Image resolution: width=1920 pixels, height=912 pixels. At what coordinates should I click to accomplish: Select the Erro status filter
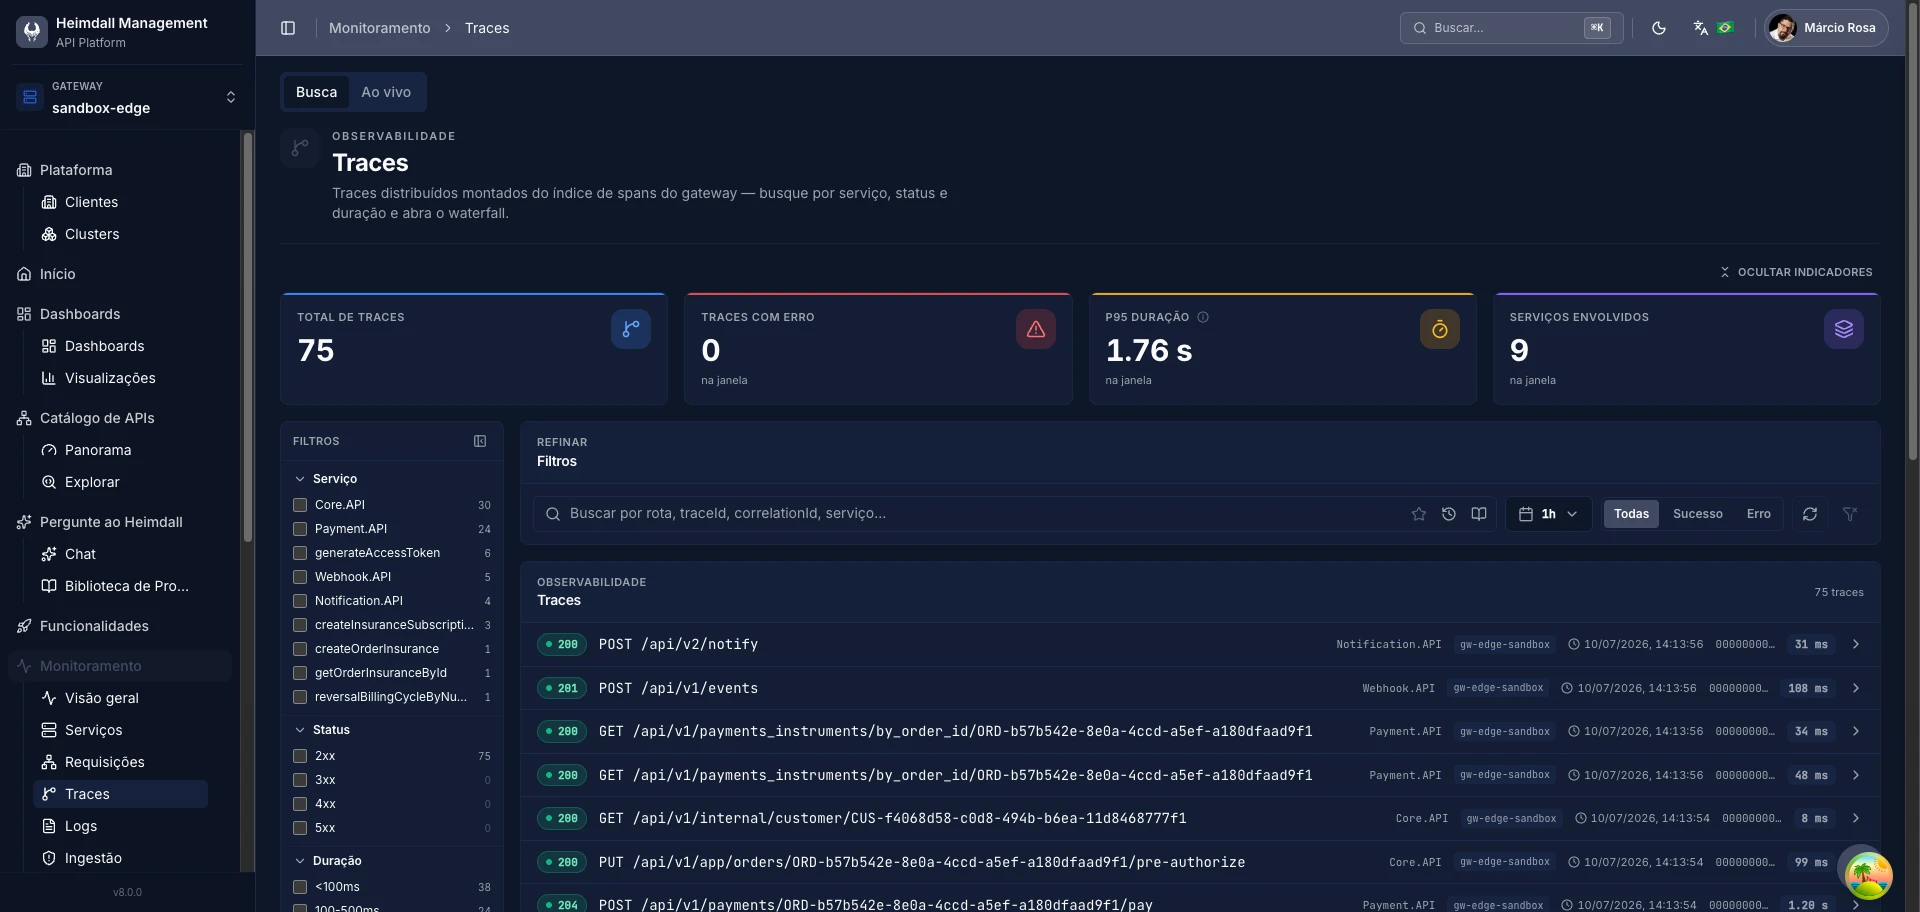(1759, 514)
